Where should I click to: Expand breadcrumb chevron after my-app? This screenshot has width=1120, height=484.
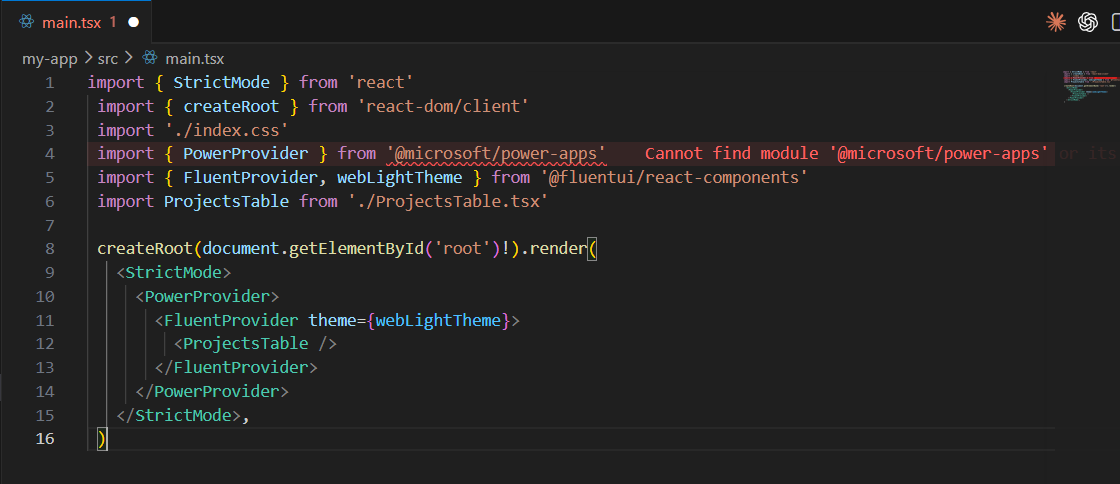(88, 59)
